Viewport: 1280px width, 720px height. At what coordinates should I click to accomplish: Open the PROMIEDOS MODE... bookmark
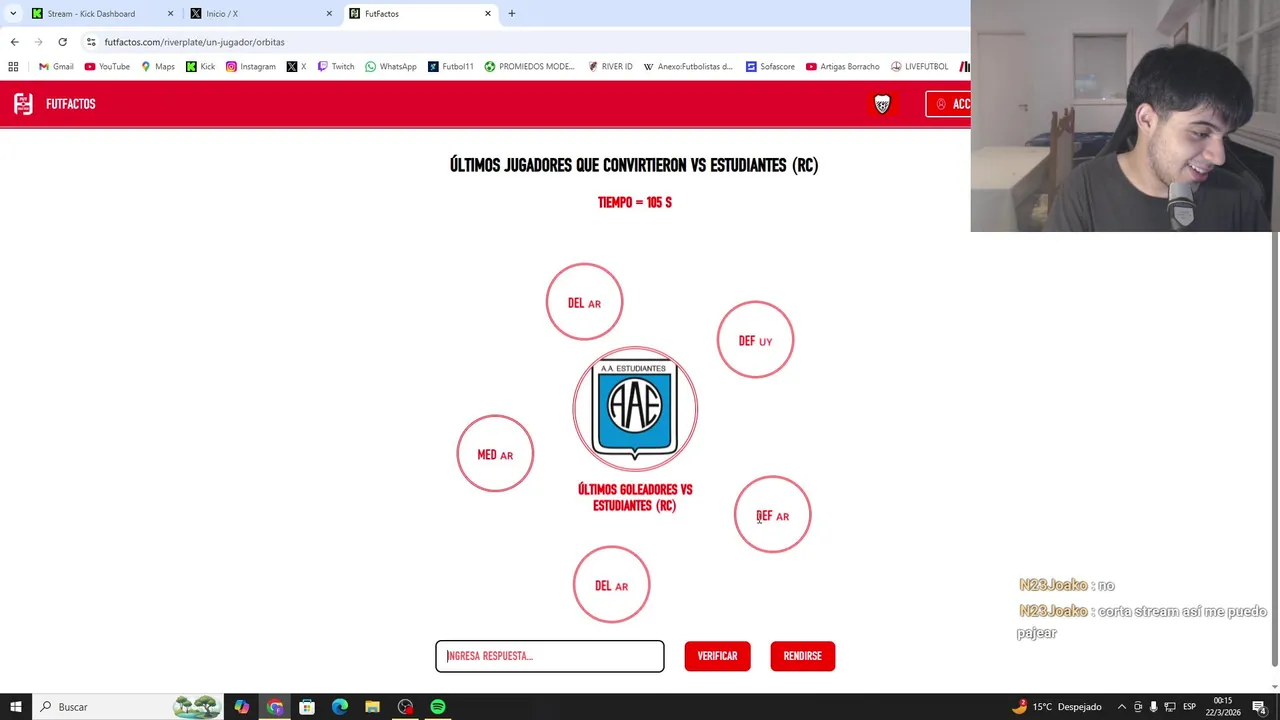pyautogui.click(x=530, y=67)
